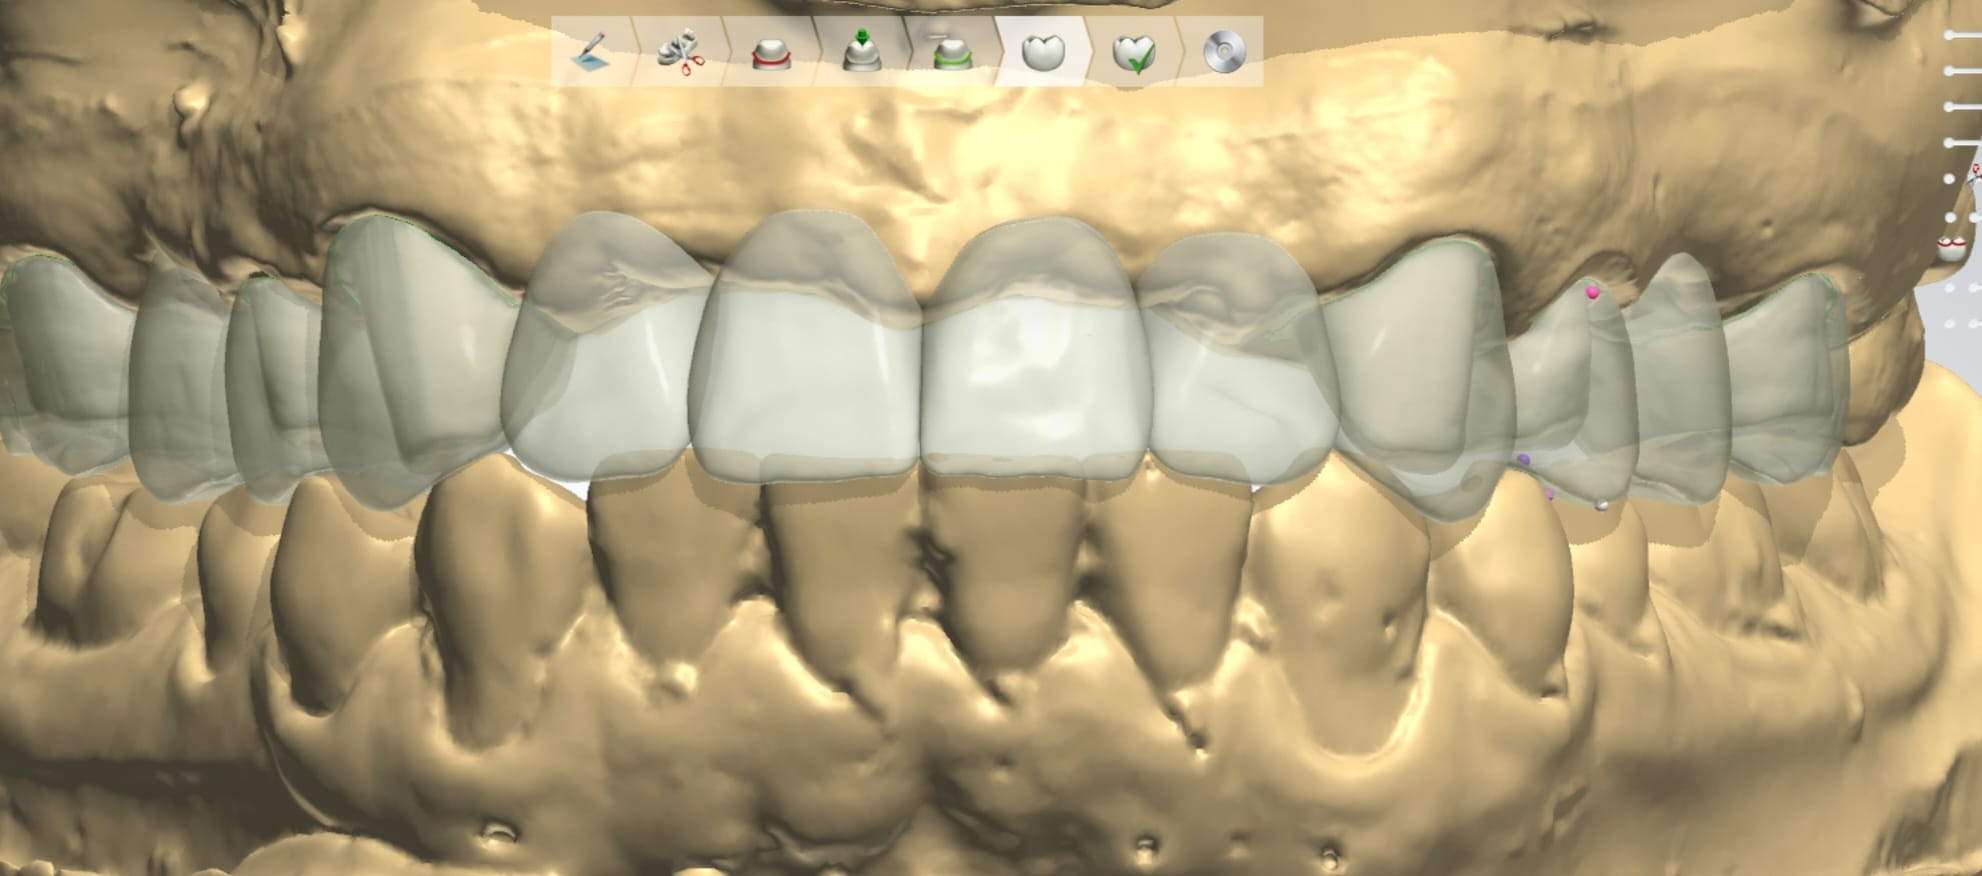The image size is (1982, 876).
Task: Select the white control point near lower teeth
Action: click(1602, 505)
